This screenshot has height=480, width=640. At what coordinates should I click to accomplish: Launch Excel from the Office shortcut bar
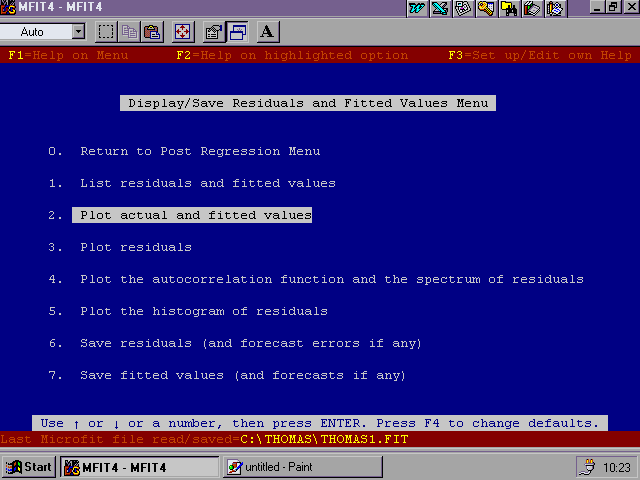coord(439,8)
